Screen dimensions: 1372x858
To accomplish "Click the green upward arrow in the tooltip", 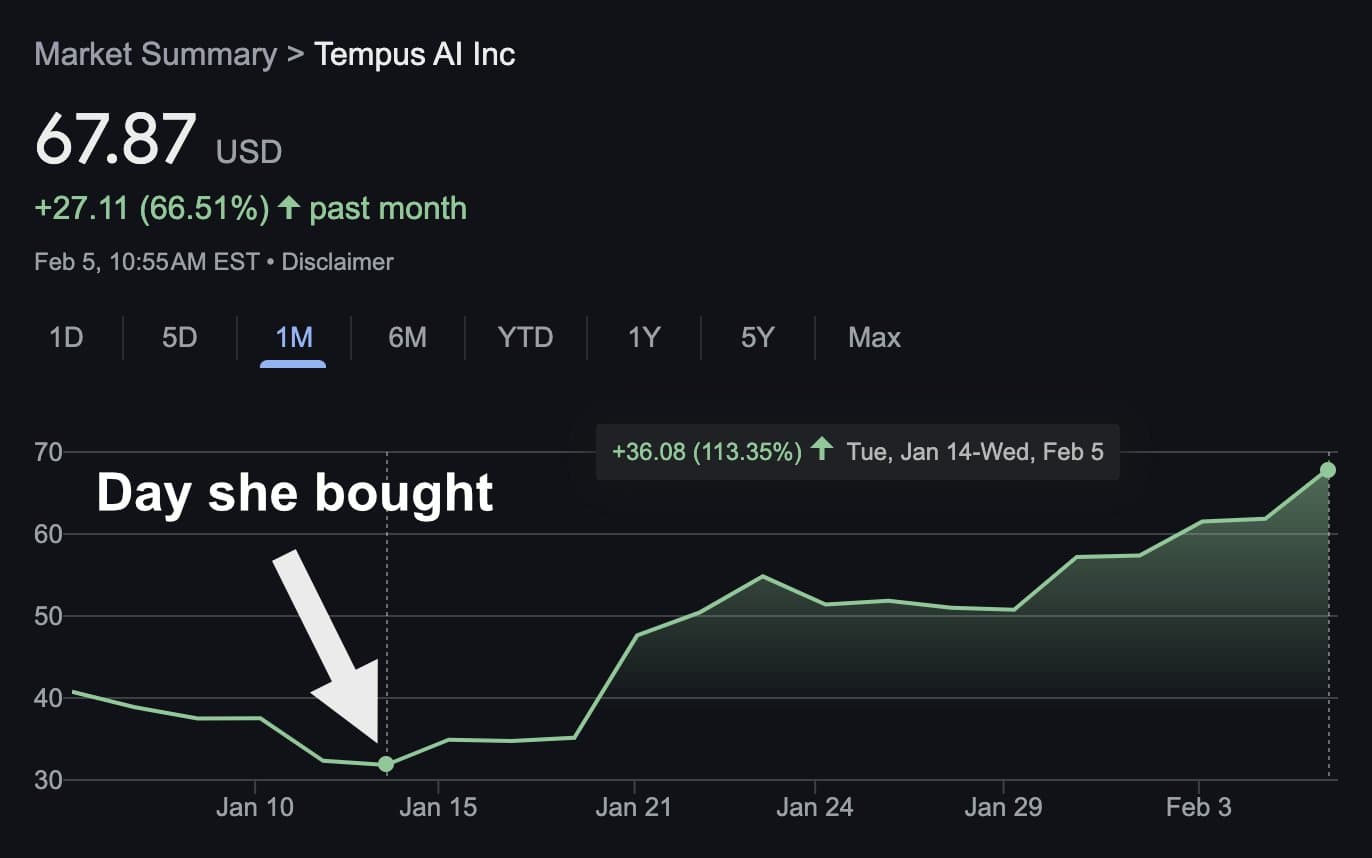I will point(822,452).
